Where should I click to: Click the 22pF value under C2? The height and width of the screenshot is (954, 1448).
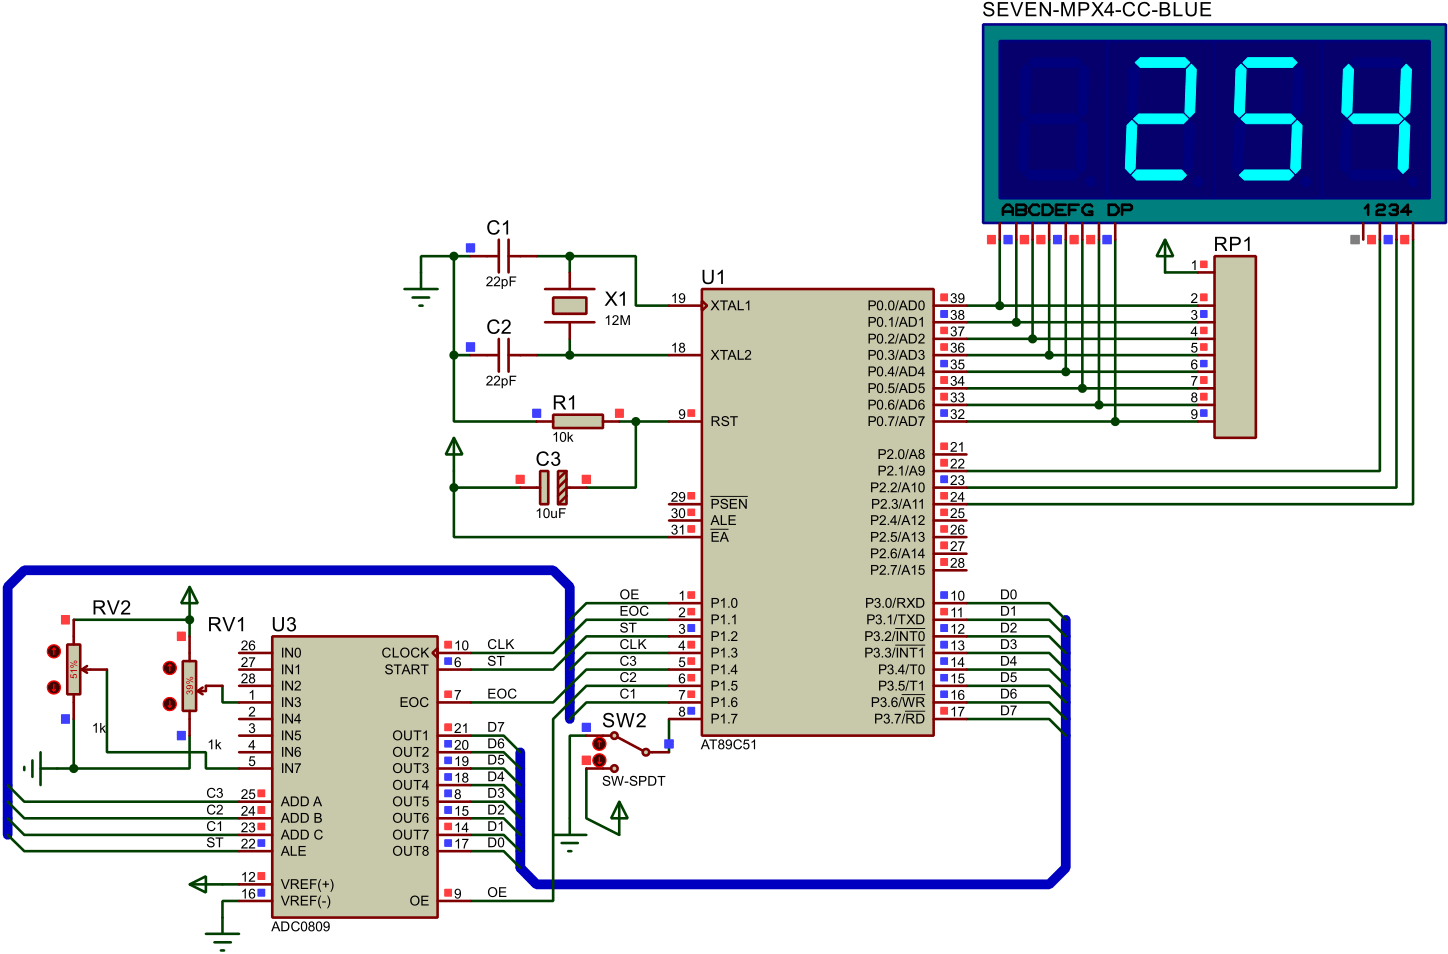pyautogui.click(x=501, y=381)
